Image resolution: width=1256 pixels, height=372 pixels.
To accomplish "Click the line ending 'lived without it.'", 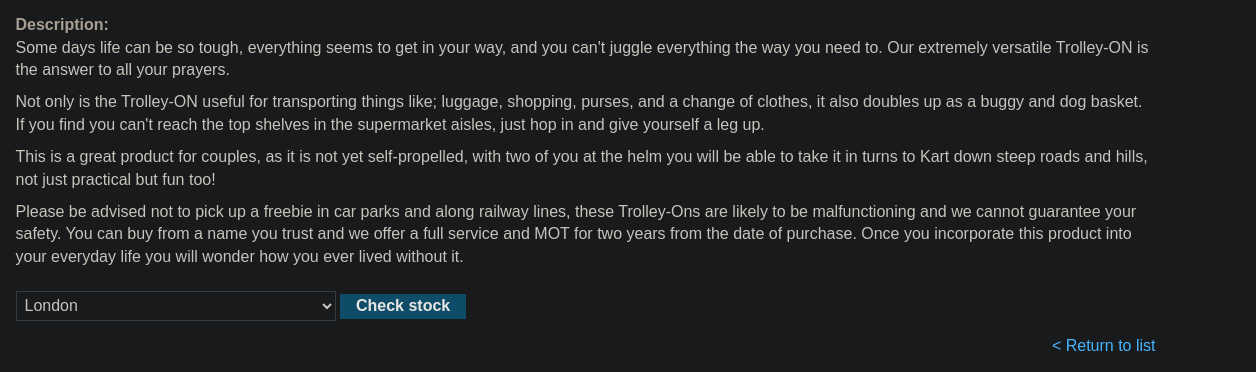I will [x=240, y=257].
